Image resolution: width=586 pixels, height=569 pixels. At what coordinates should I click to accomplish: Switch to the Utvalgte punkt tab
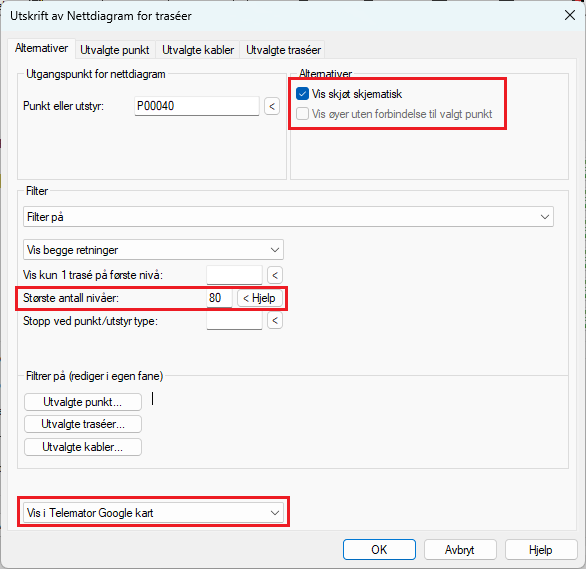(x=115, y=50)
